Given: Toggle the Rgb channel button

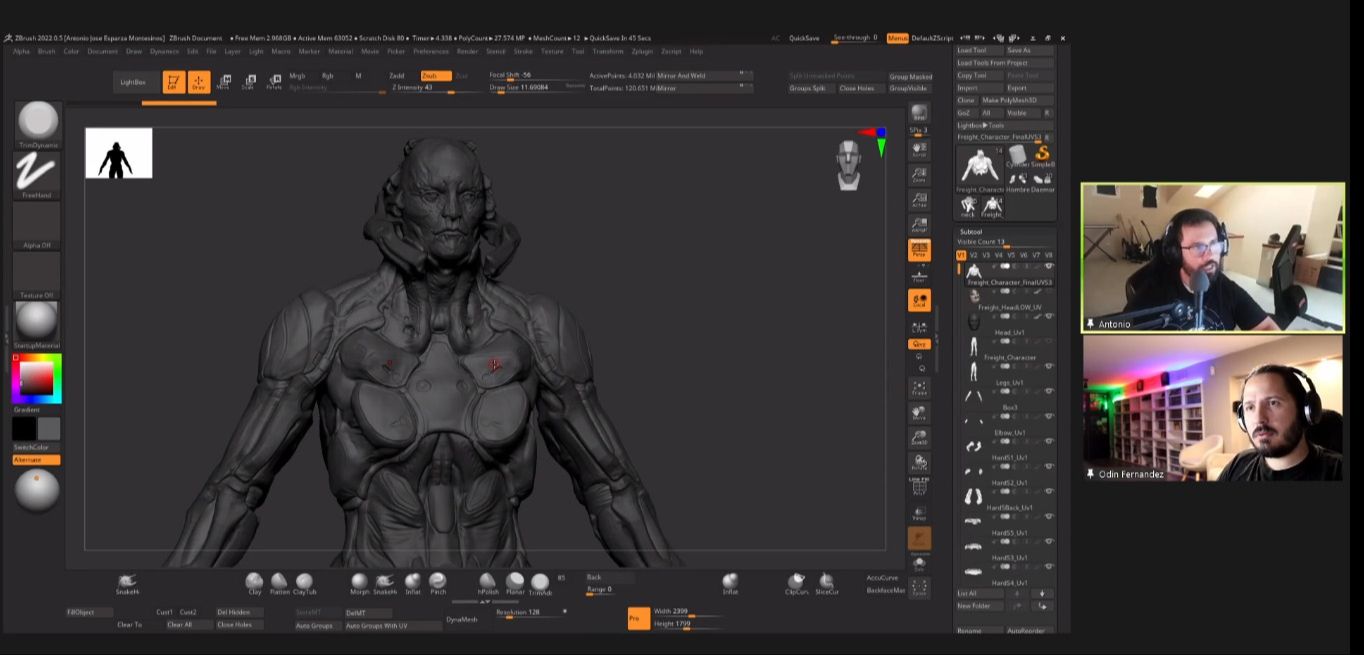Looking at the screenshot, I should [327, 75].
